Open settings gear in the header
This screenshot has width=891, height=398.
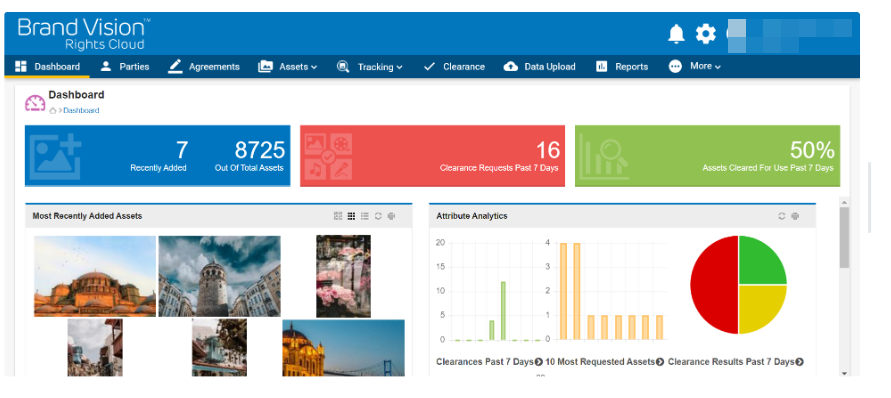[x=706, y=34]
